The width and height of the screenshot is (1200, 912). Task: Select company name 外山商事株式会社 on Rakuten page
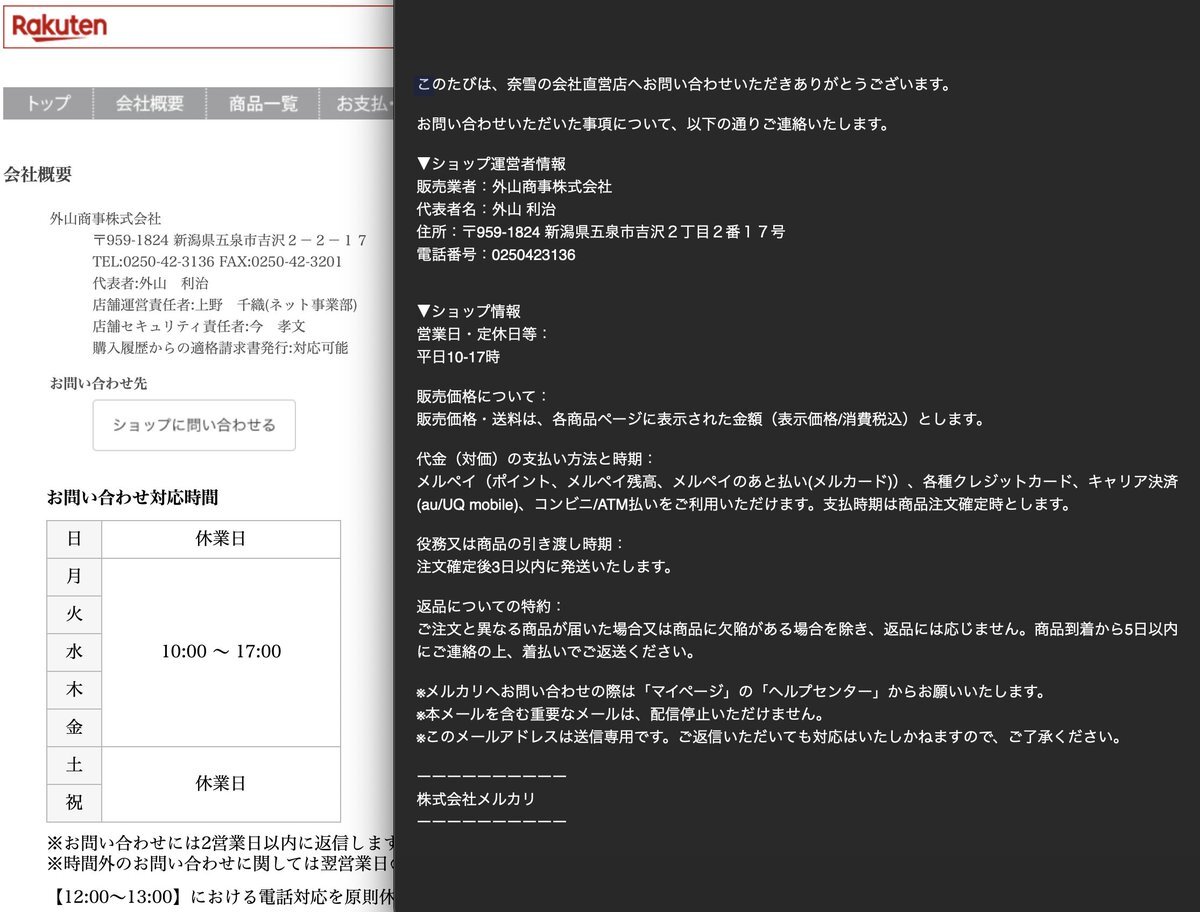(x=106, y=218)
